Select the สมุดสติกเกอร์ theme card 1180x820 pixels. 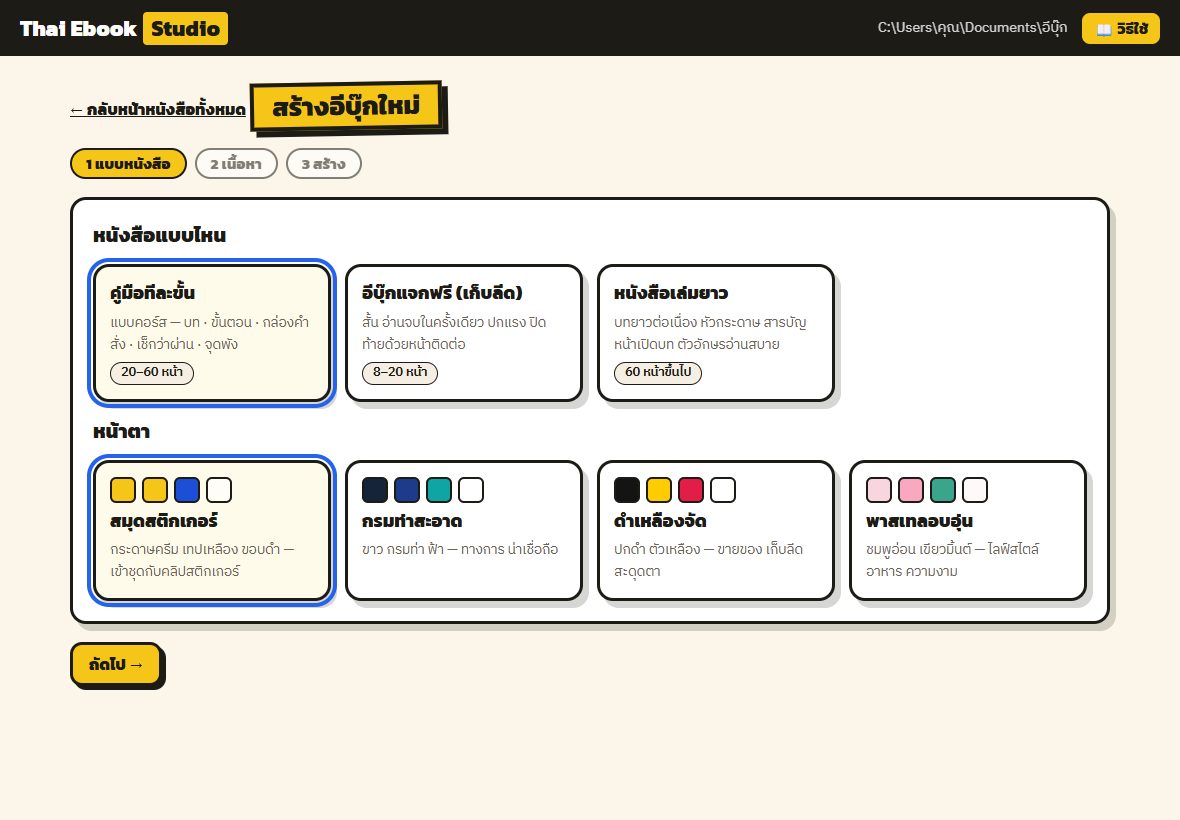point(211,530)
